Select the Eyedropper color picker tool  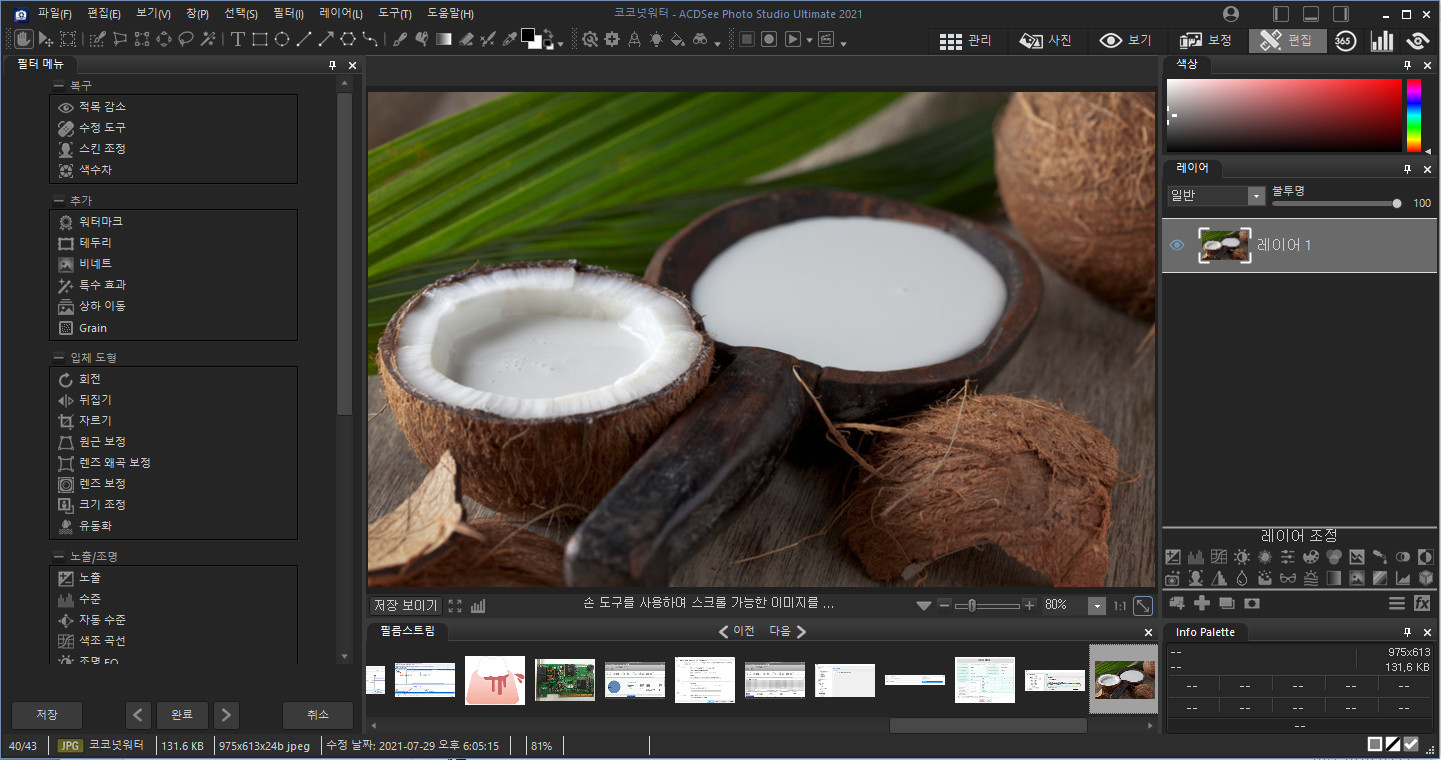510,39
